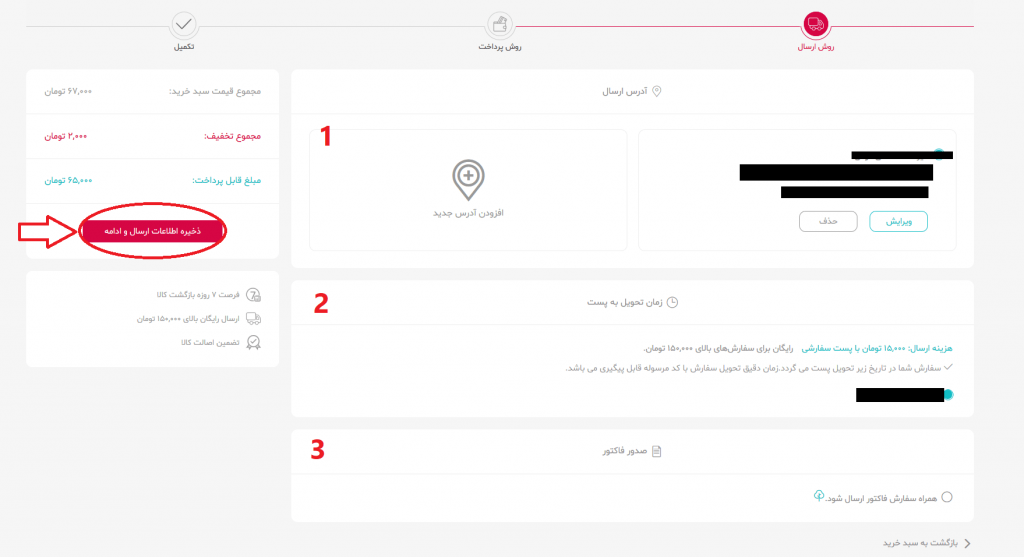The width and height of the screenshot is (1024, 557).
Task: Click the مجموع تخفیف label
Action: tap(232, 136)
